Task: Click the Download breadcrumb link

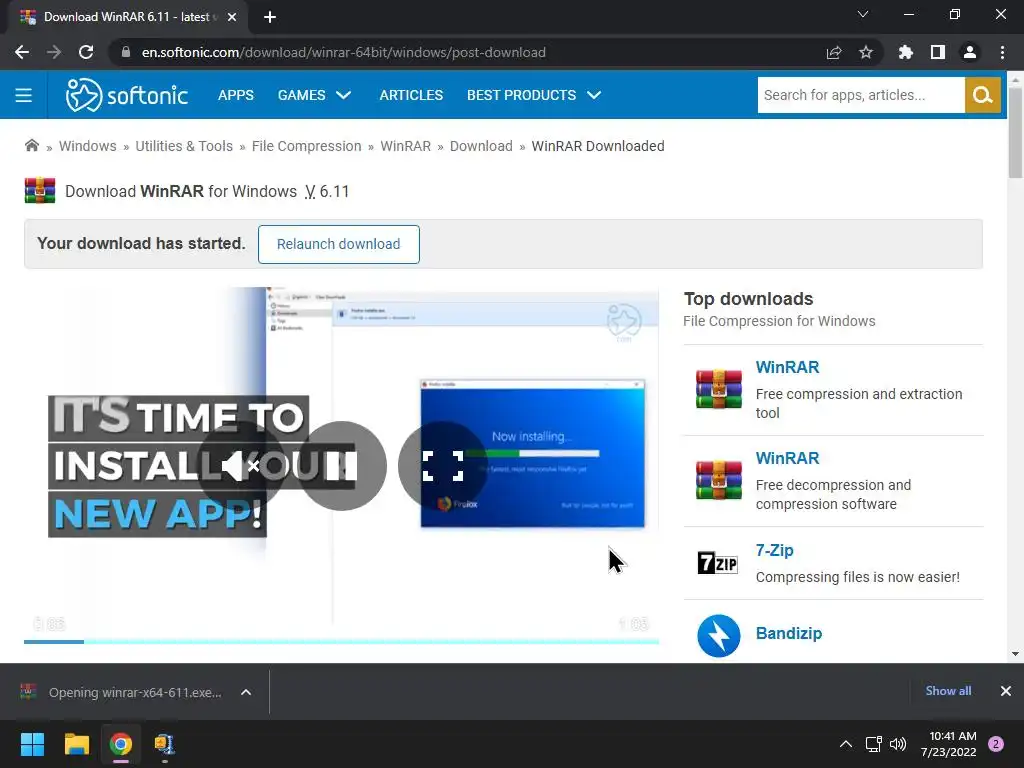Action: [481, 146]
